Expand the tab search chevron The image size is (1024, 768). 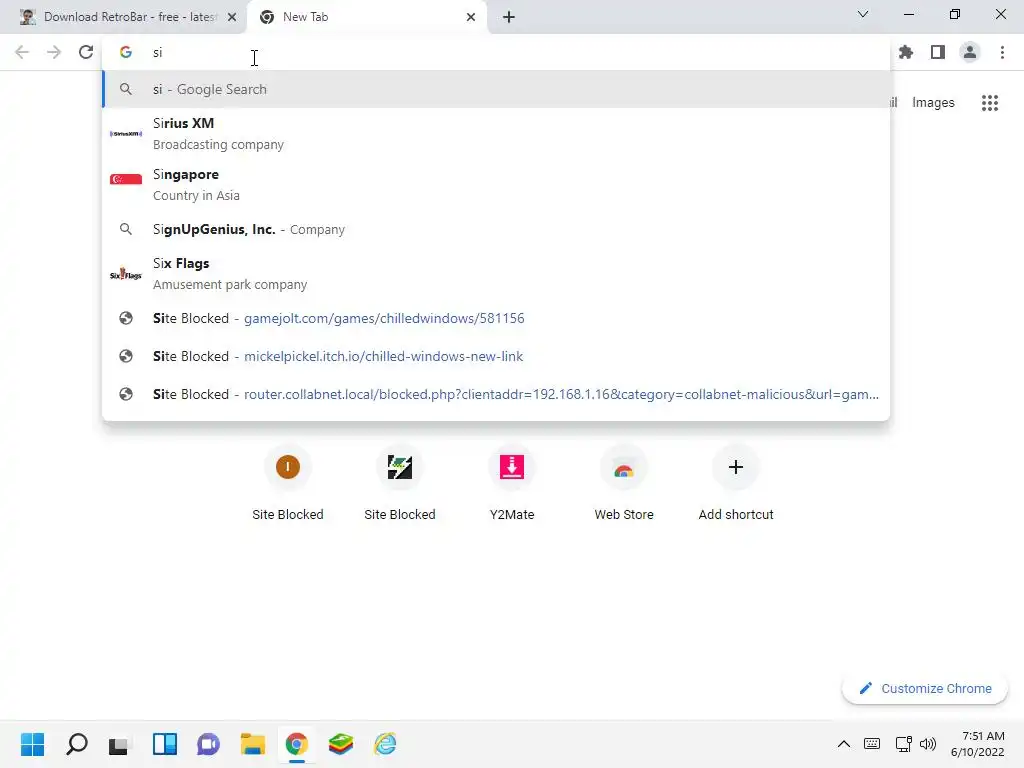click(x=863, y=14)
